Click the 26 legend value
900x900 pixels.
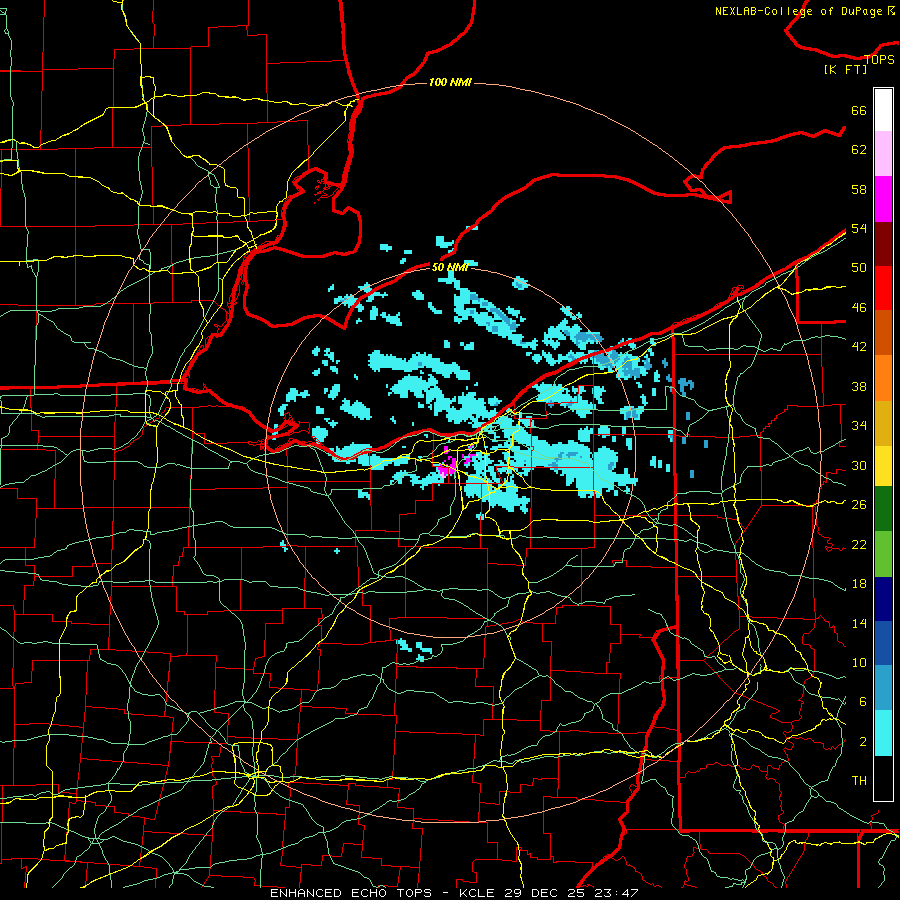click(x=859, y=505)
